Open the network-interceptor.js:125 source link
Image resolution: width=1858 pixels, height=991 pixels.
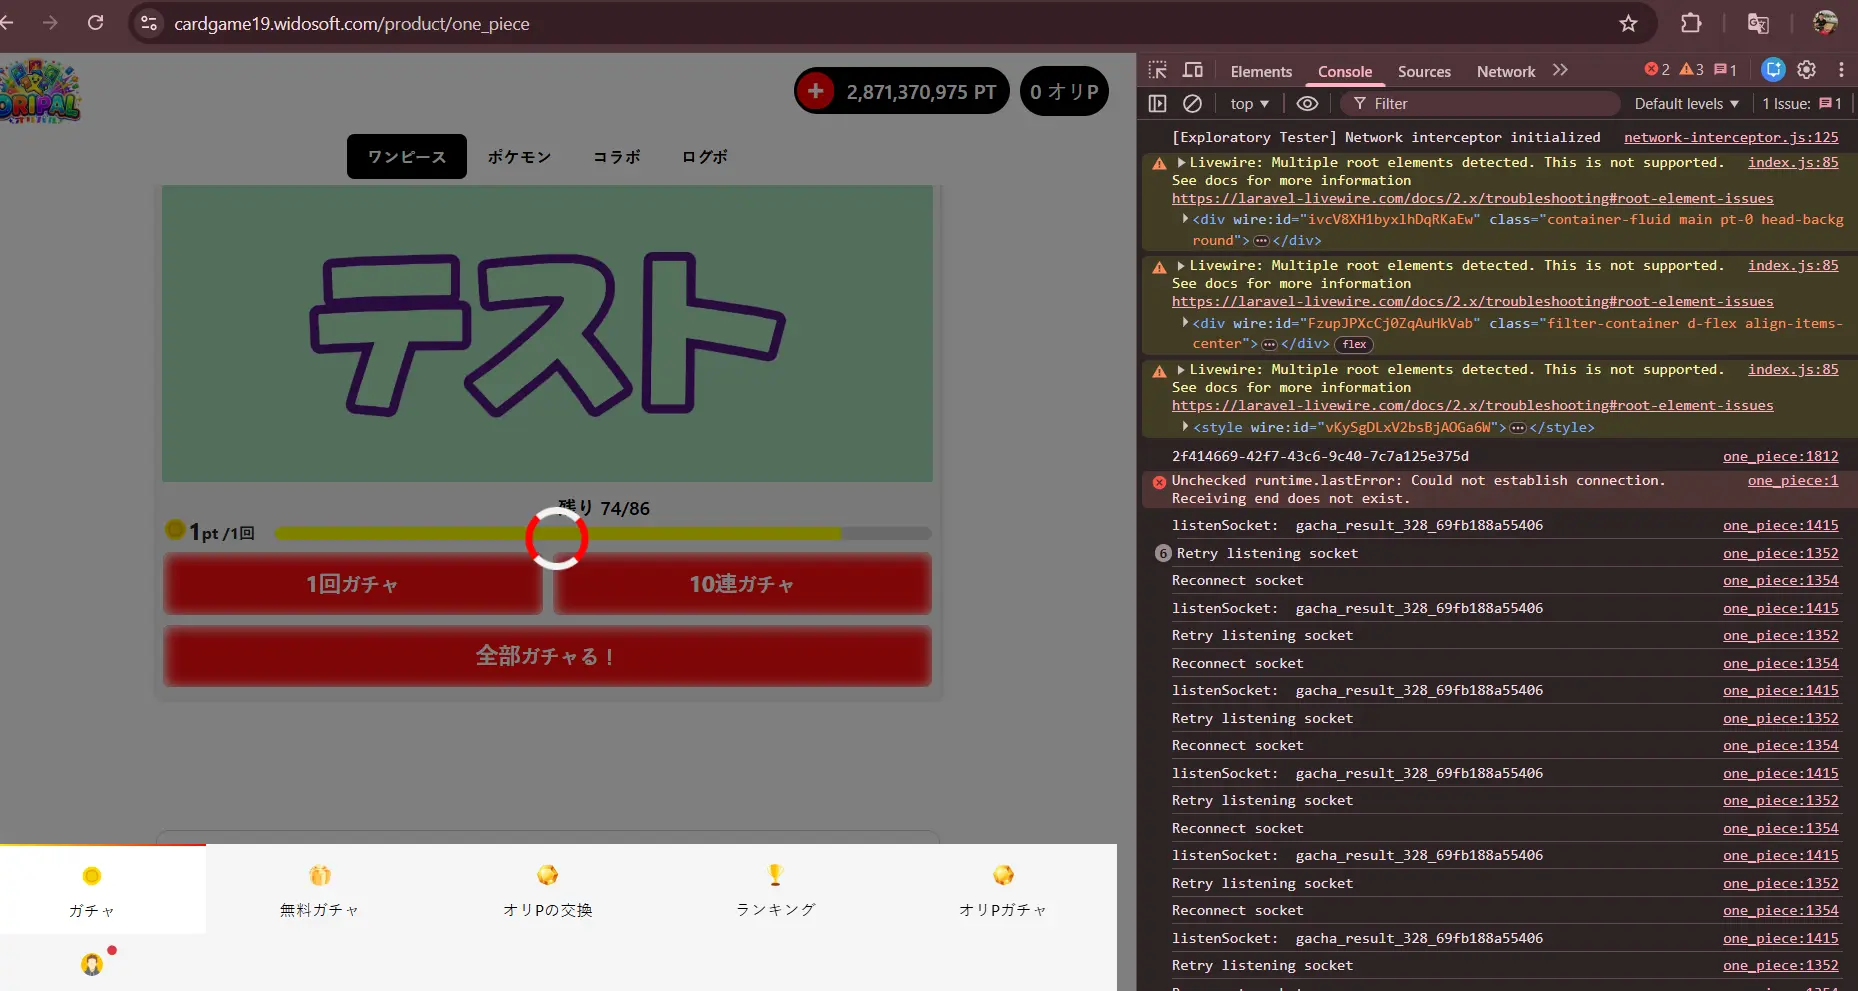point(1731,137)
